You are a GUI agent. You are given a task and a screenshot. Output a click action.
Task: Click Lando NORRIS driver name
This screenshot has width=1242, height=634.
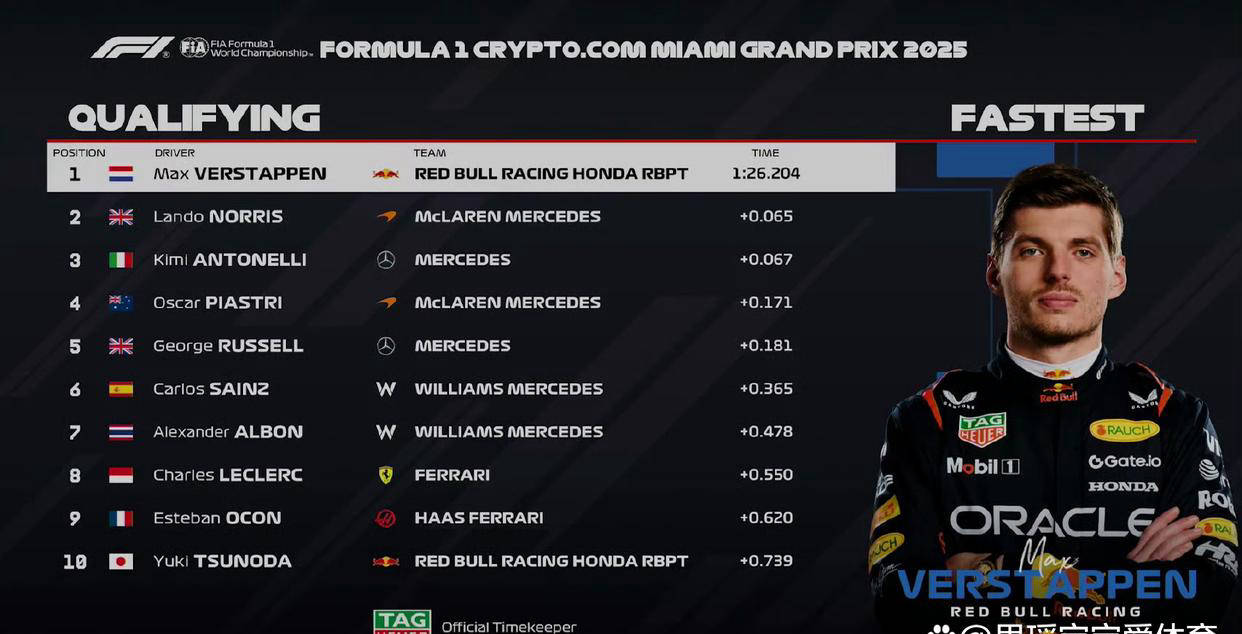click(218, 217)
